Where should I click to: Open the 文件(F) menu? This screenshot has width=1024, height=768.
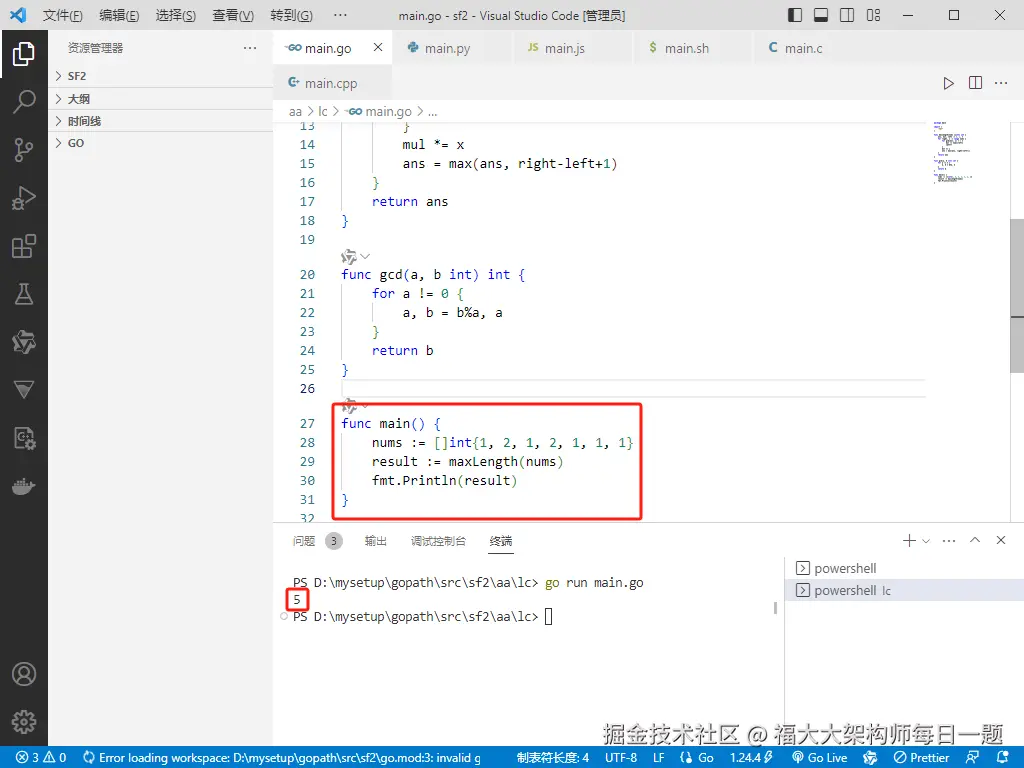tap(63, 15)
